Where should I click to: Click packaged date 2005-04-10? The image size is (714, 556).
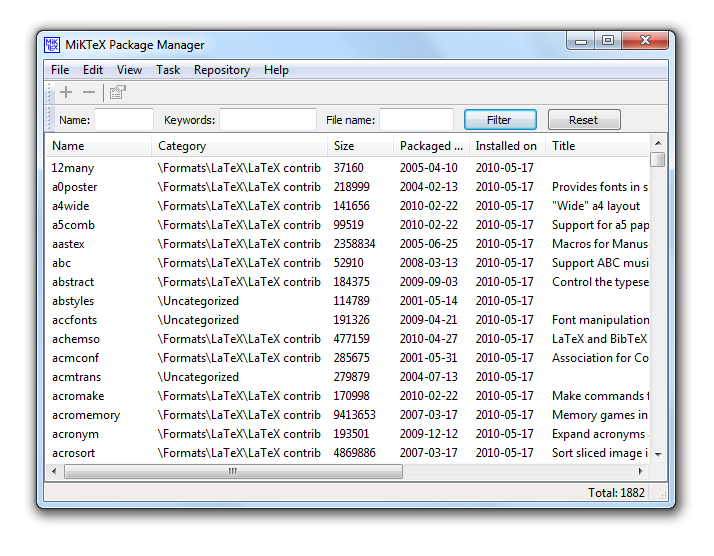[428, 168]
